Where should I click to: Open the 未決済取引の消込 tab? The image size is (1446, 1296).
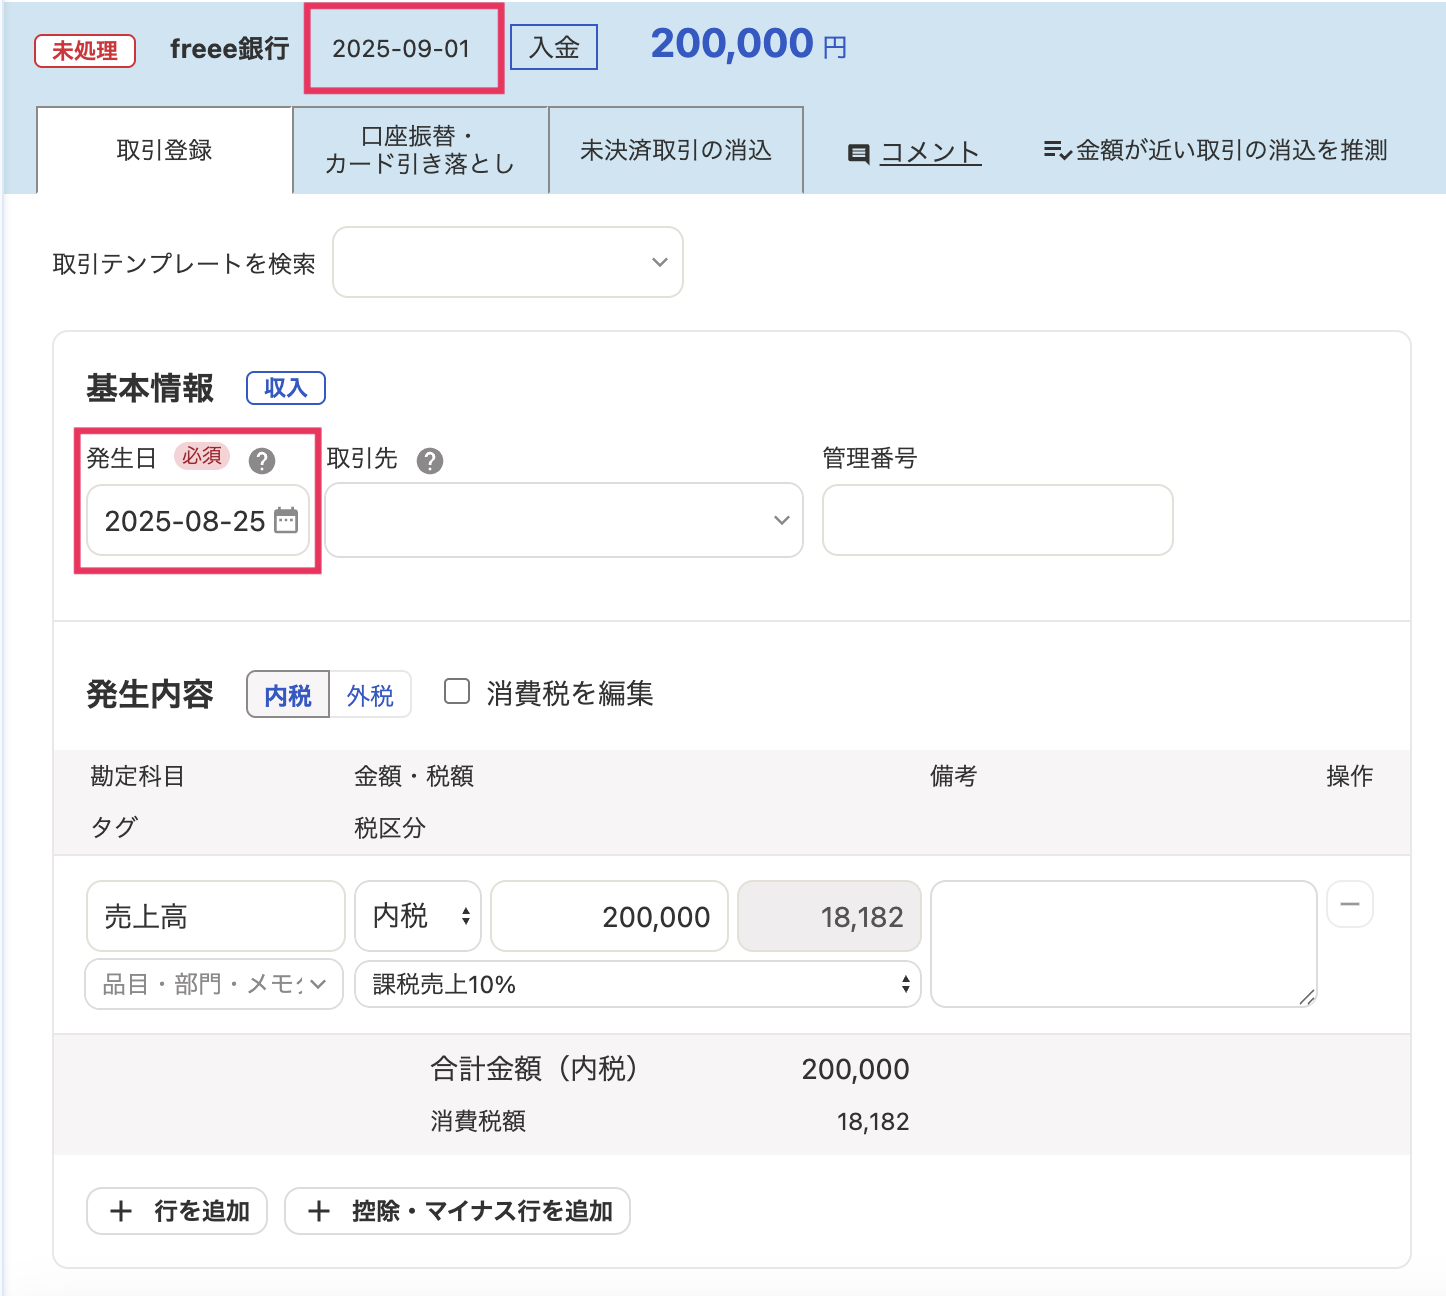tap(675, 150)
